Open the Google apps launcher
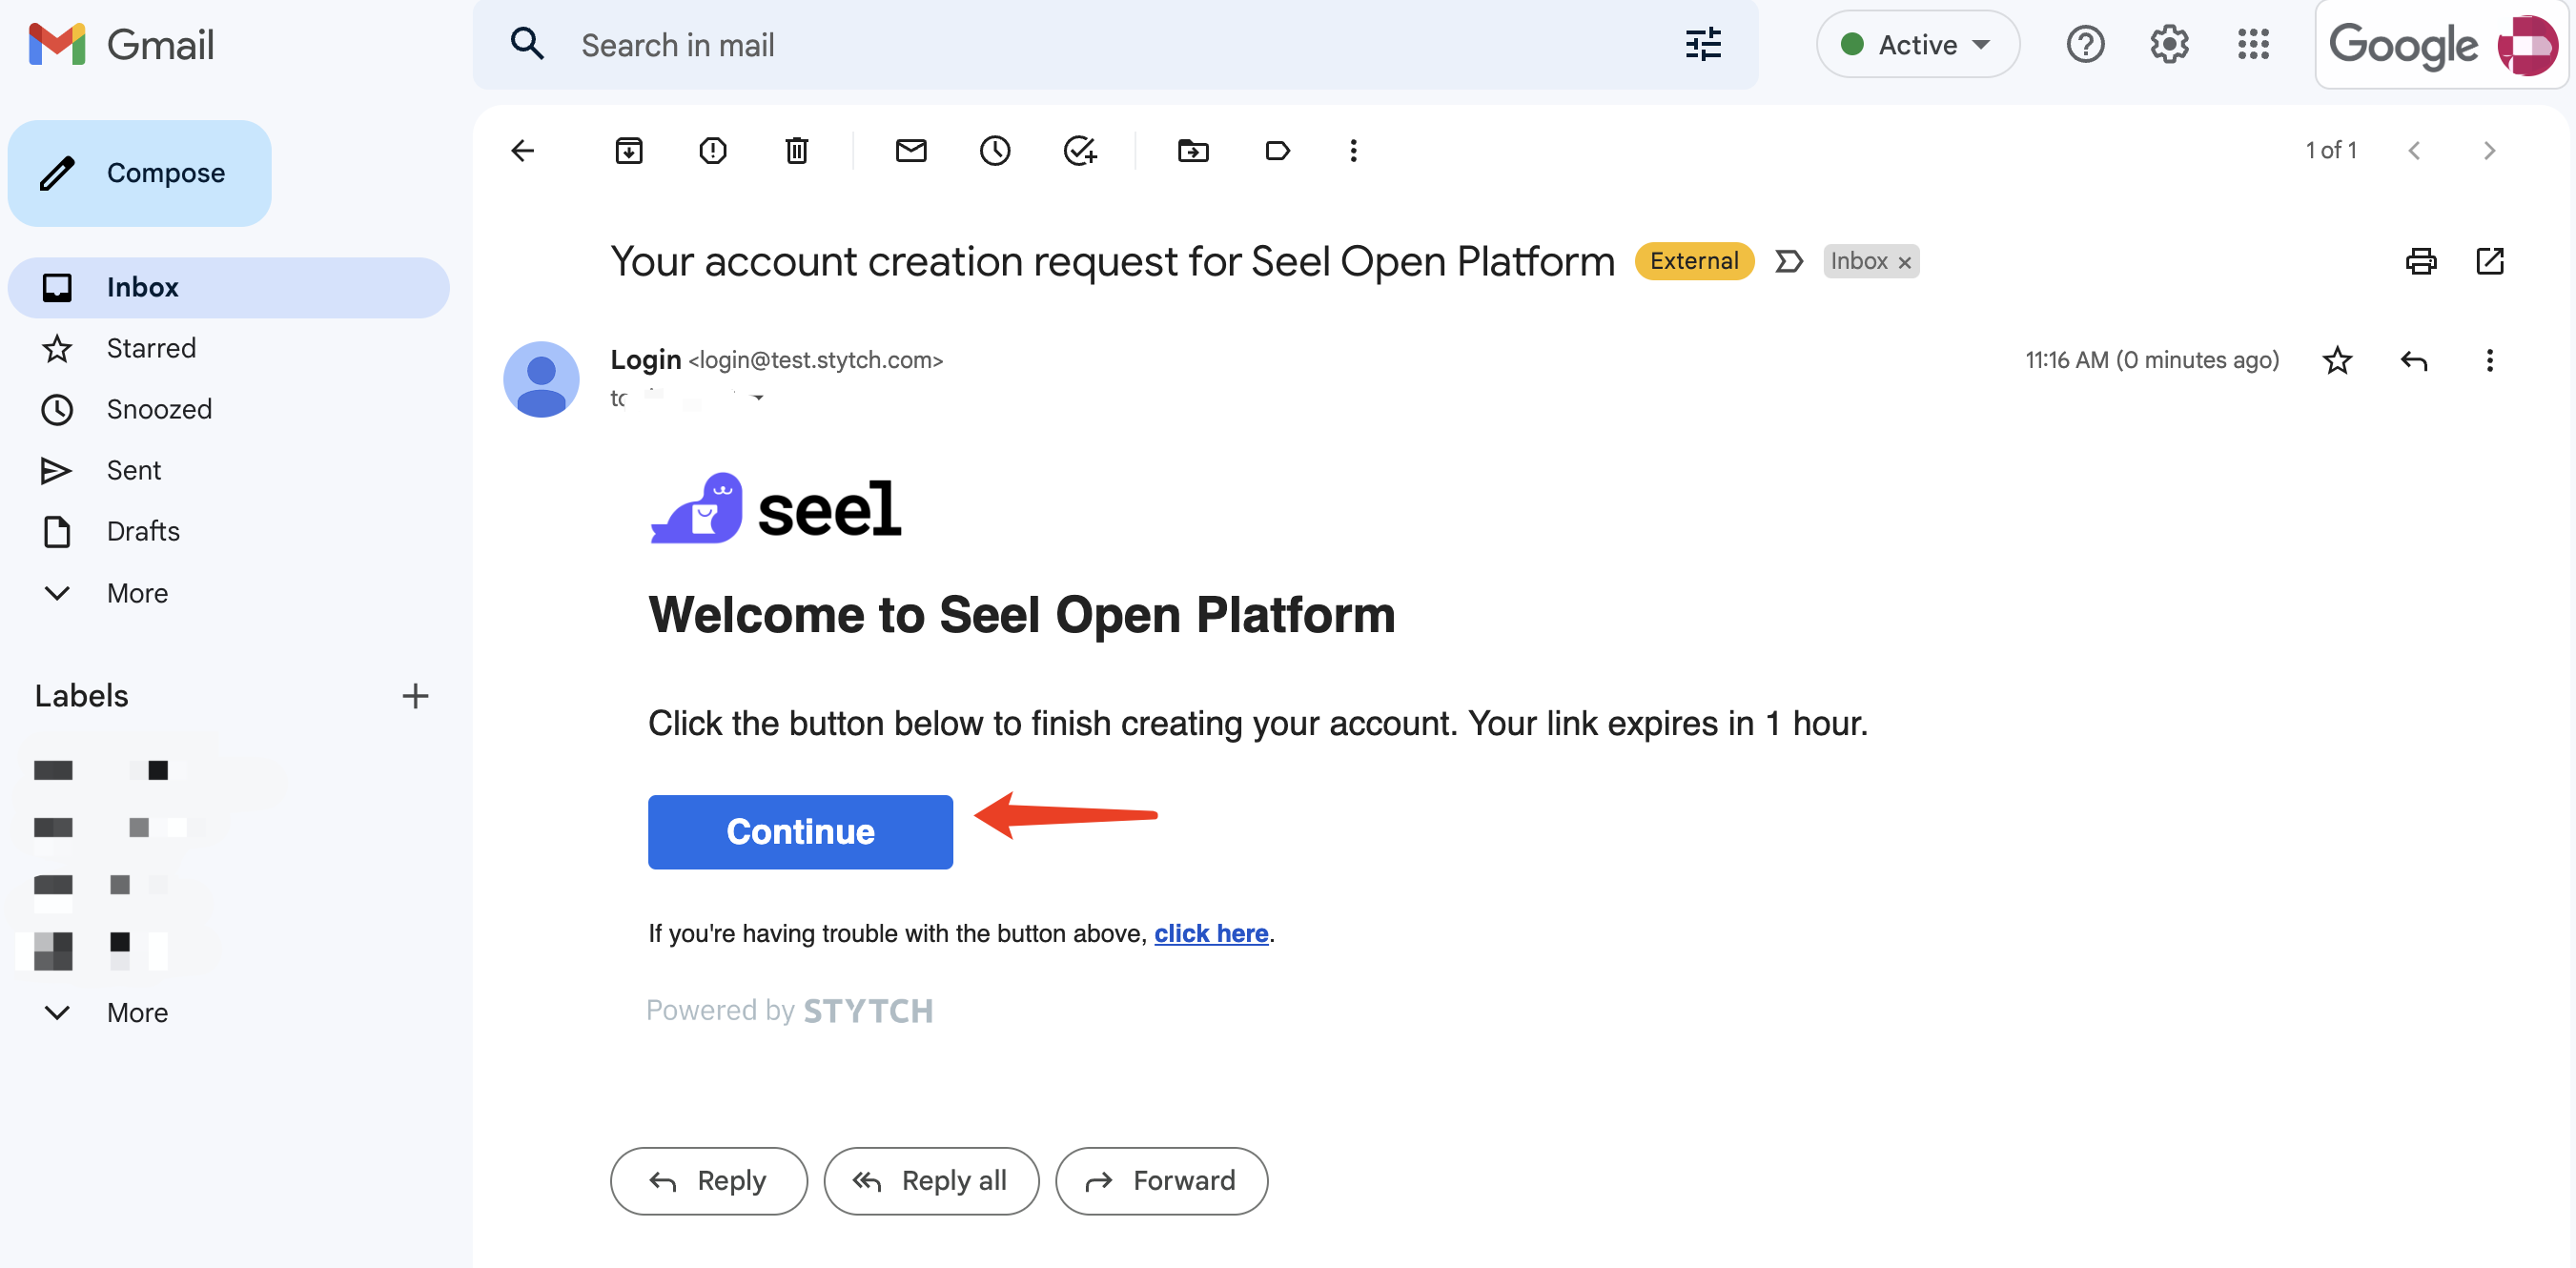 coord(2254,44)
